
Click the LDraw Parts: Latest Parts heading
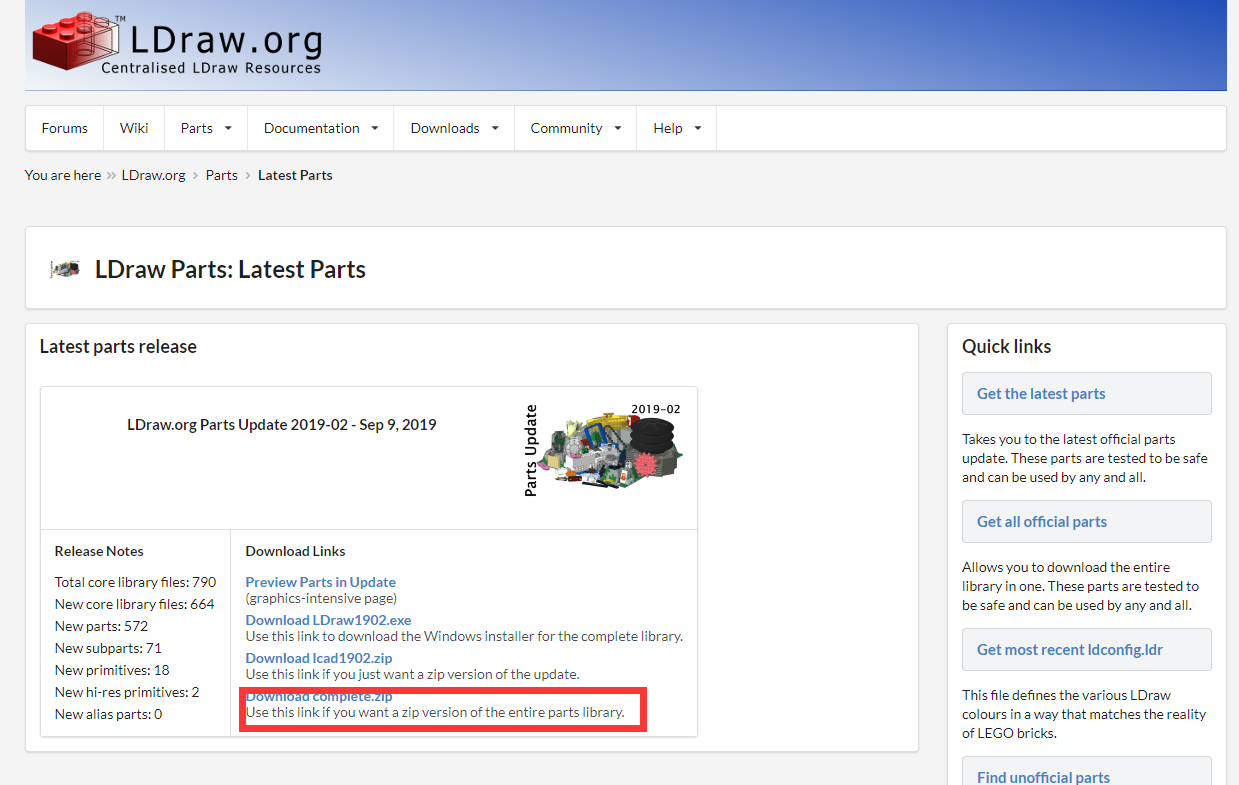coord(230,269)
